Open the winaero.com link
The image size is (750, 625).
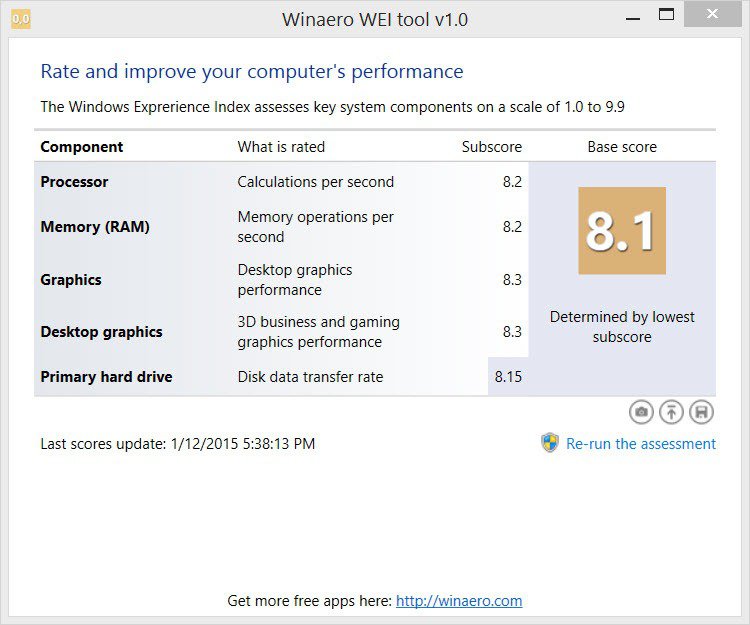459,601
